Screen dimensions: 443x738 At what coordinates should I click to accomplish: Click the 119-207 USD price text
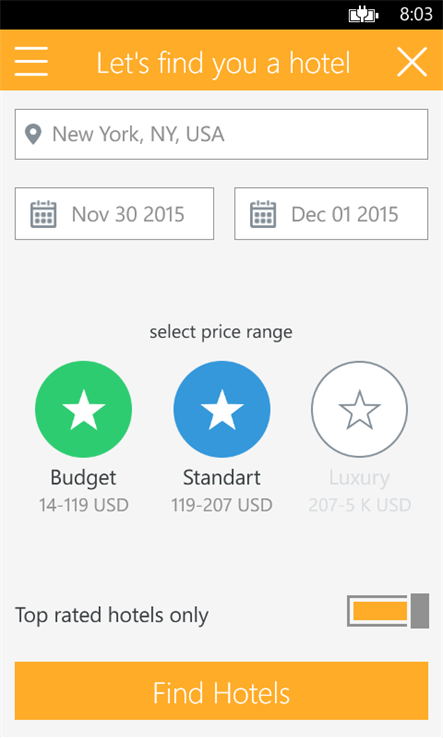coord(222,505)
